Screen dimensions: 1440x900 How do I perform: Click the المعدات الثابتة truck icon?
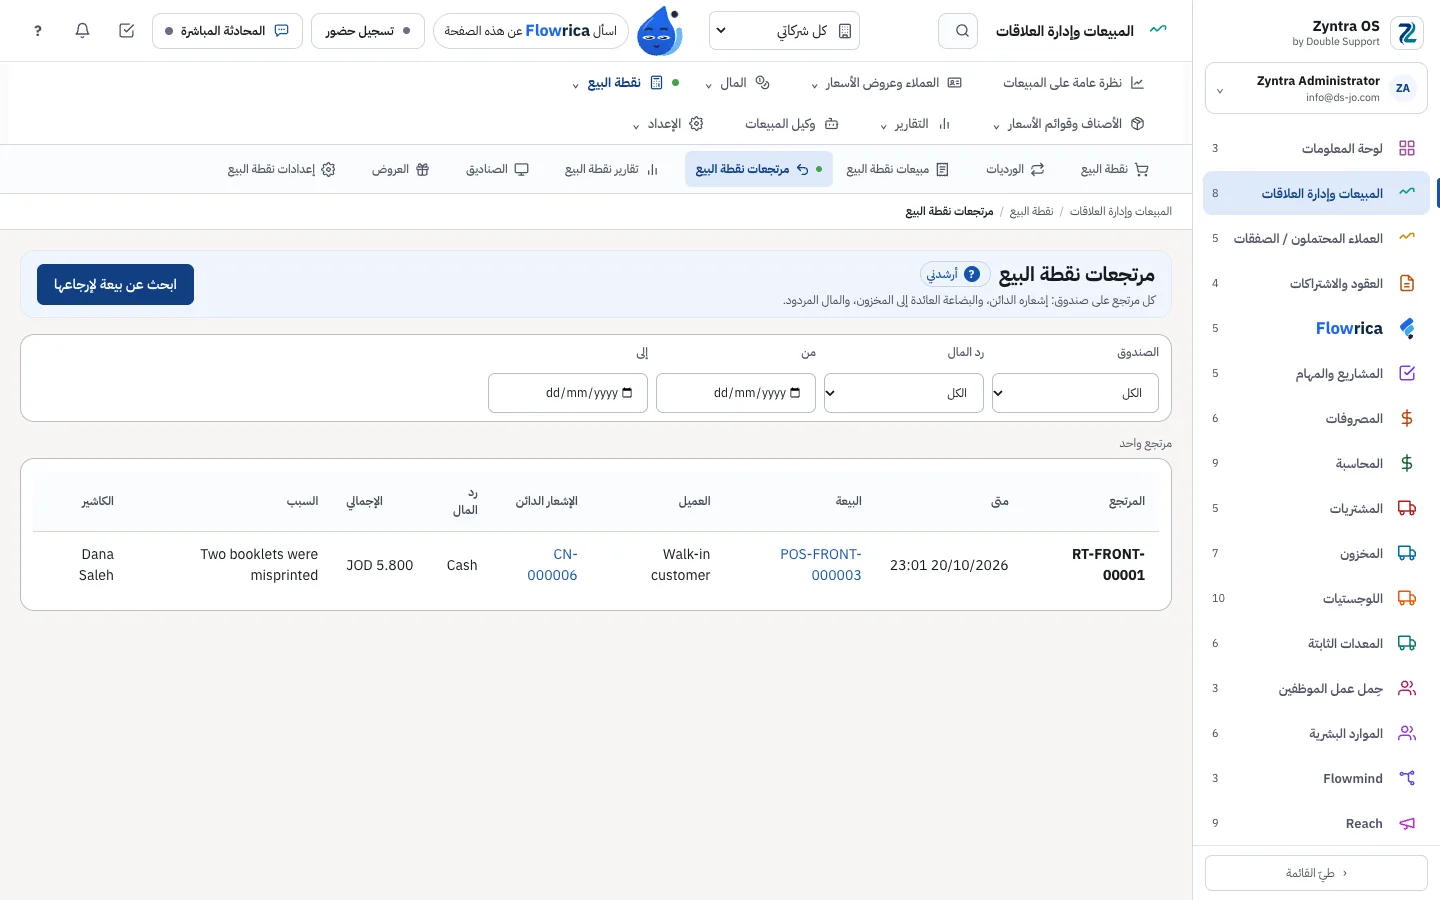(1407, 643)
